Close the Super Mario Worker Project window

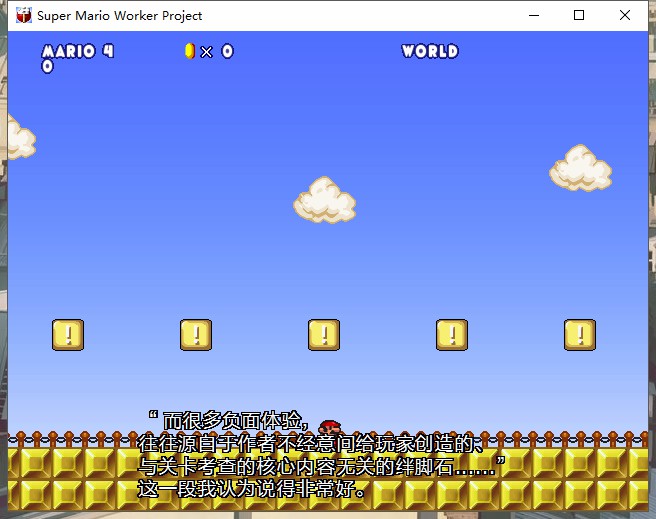(x=625, y=15)
